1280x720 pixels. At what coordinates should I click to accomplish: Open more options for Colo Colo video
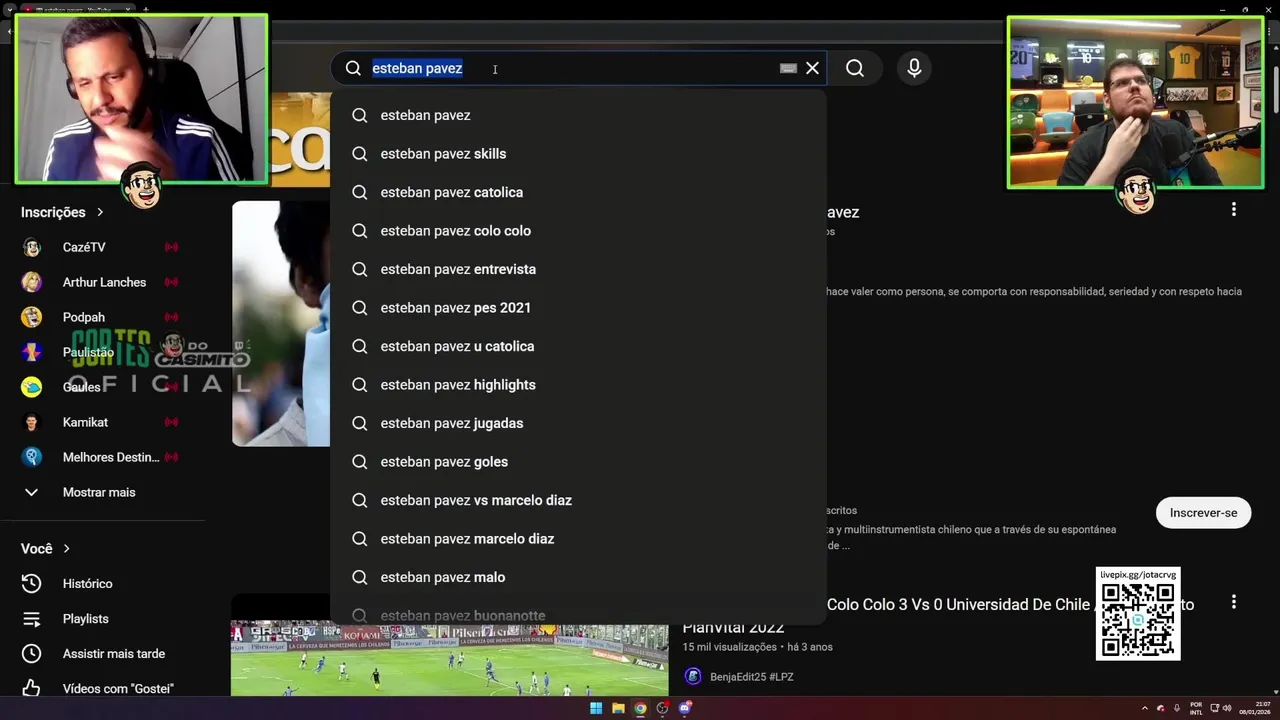(x=1234, y=602)
